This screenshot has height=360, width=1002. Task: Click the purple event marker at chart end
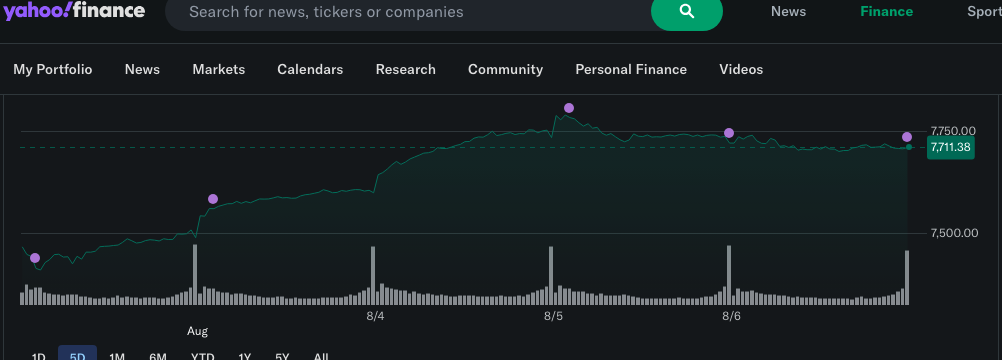[x=907, y=137]
